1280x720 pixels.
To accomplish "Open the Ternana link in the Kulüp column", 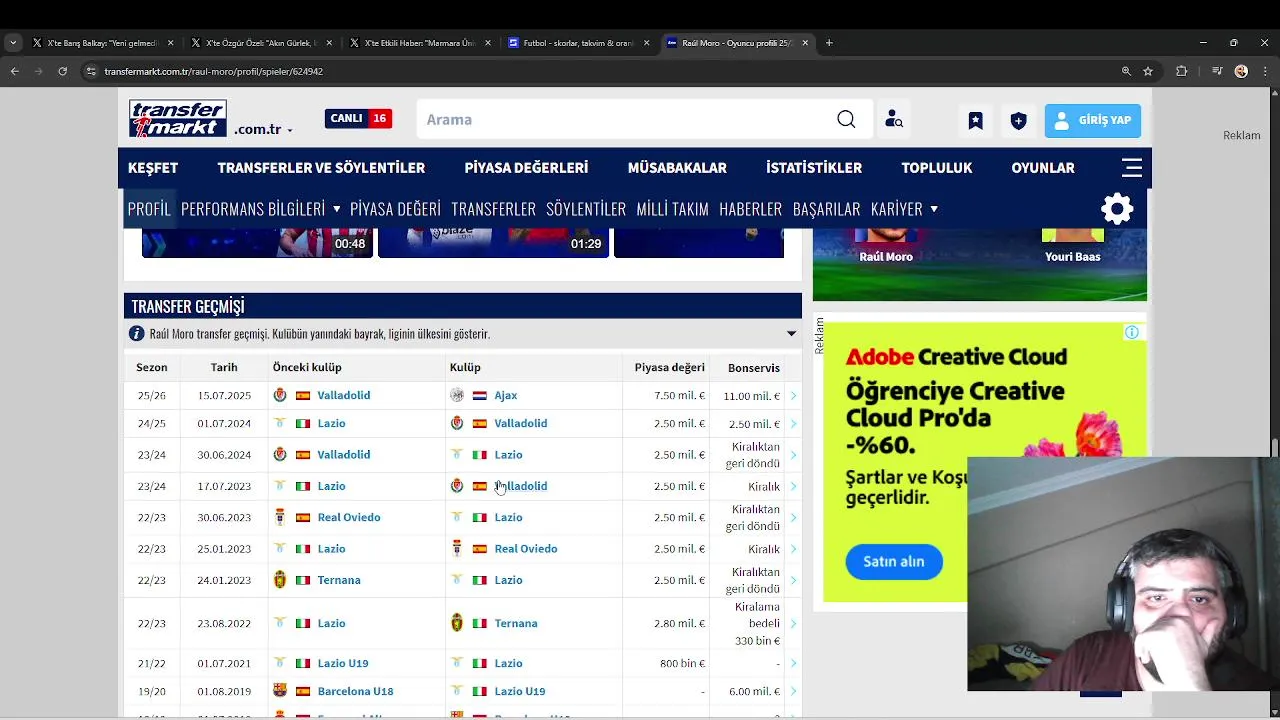I will click(x=515, y=624).
